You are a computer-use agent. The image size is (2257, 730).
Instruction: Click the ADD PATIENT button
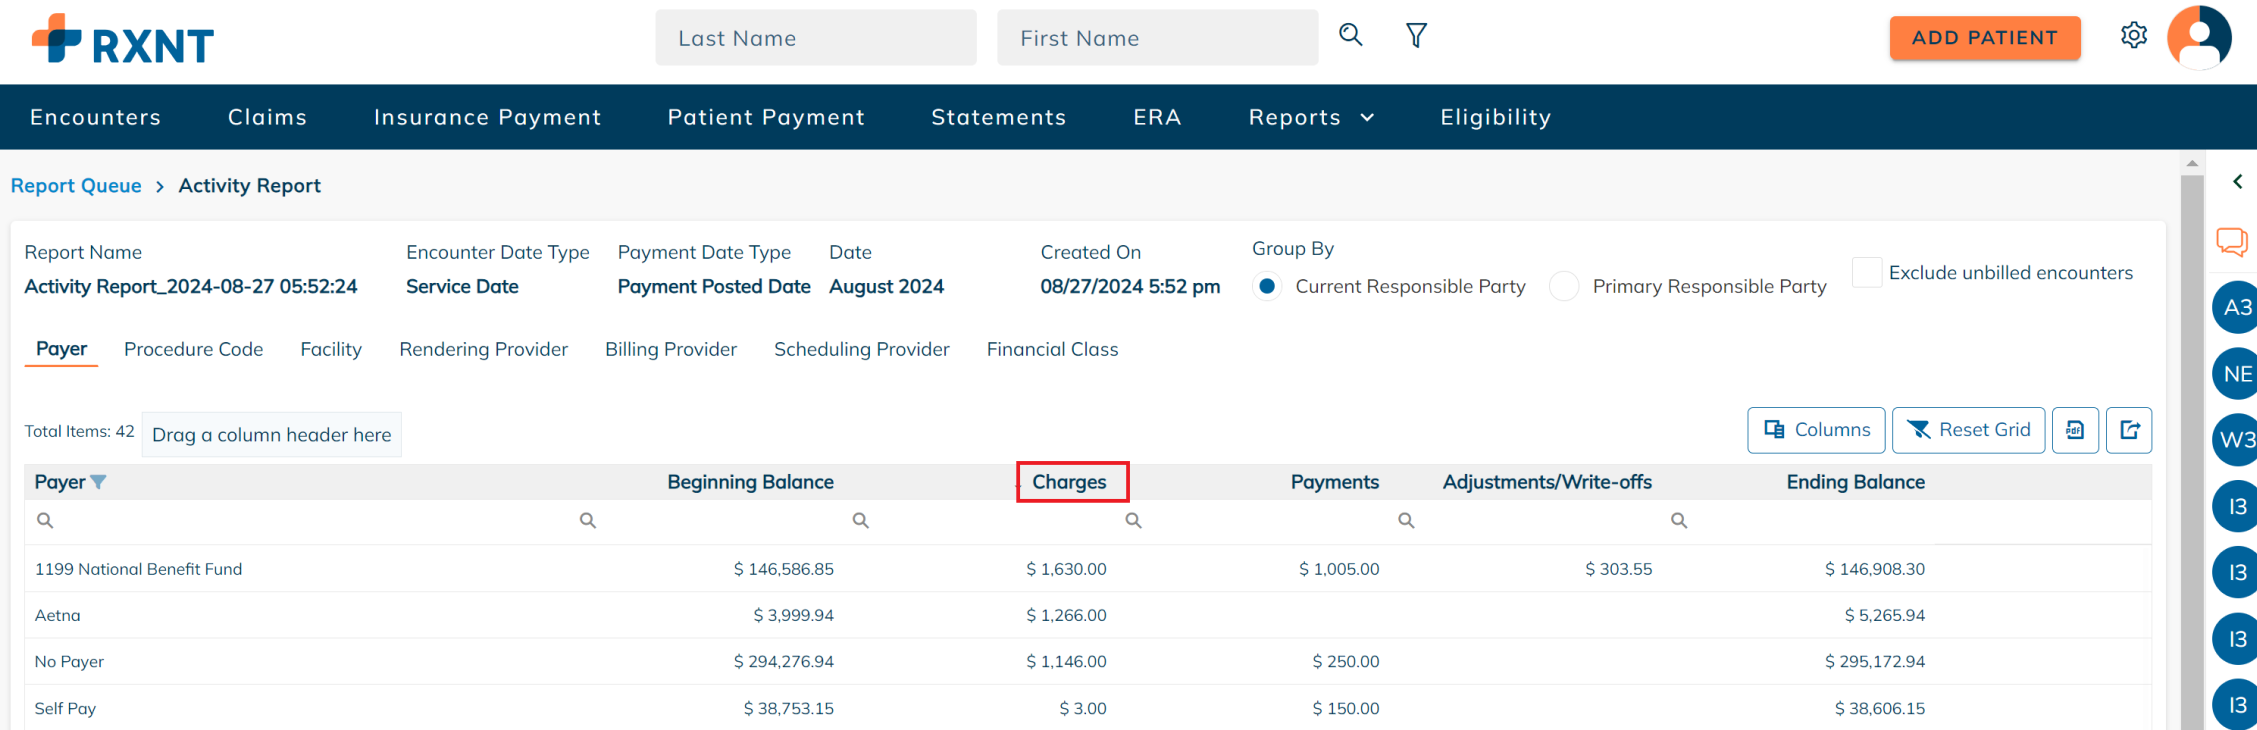tap(1984, 38)
